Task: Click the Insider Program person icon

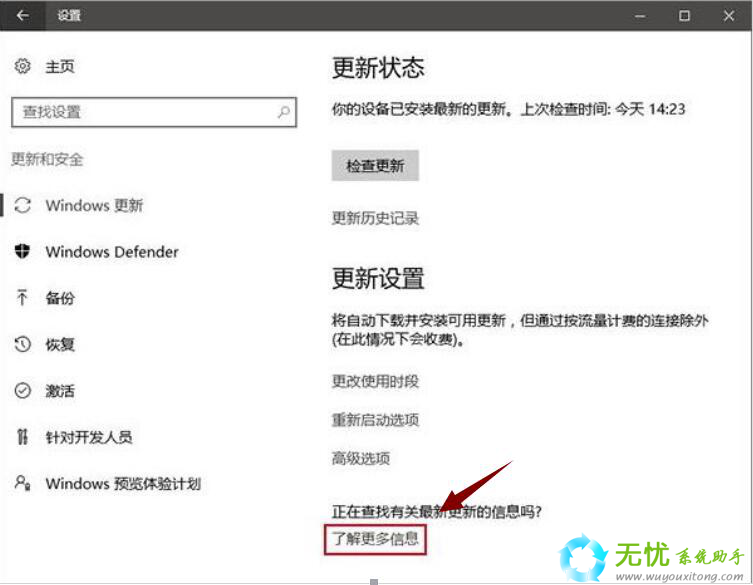Action: coord(22,483)
